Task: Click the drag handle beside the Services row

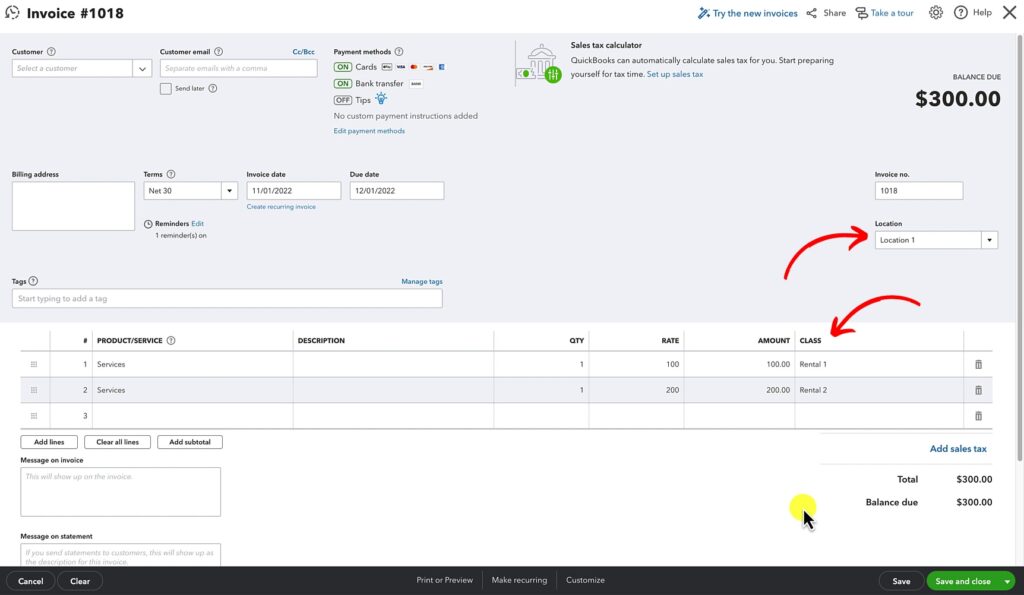Action: [35, 363]
